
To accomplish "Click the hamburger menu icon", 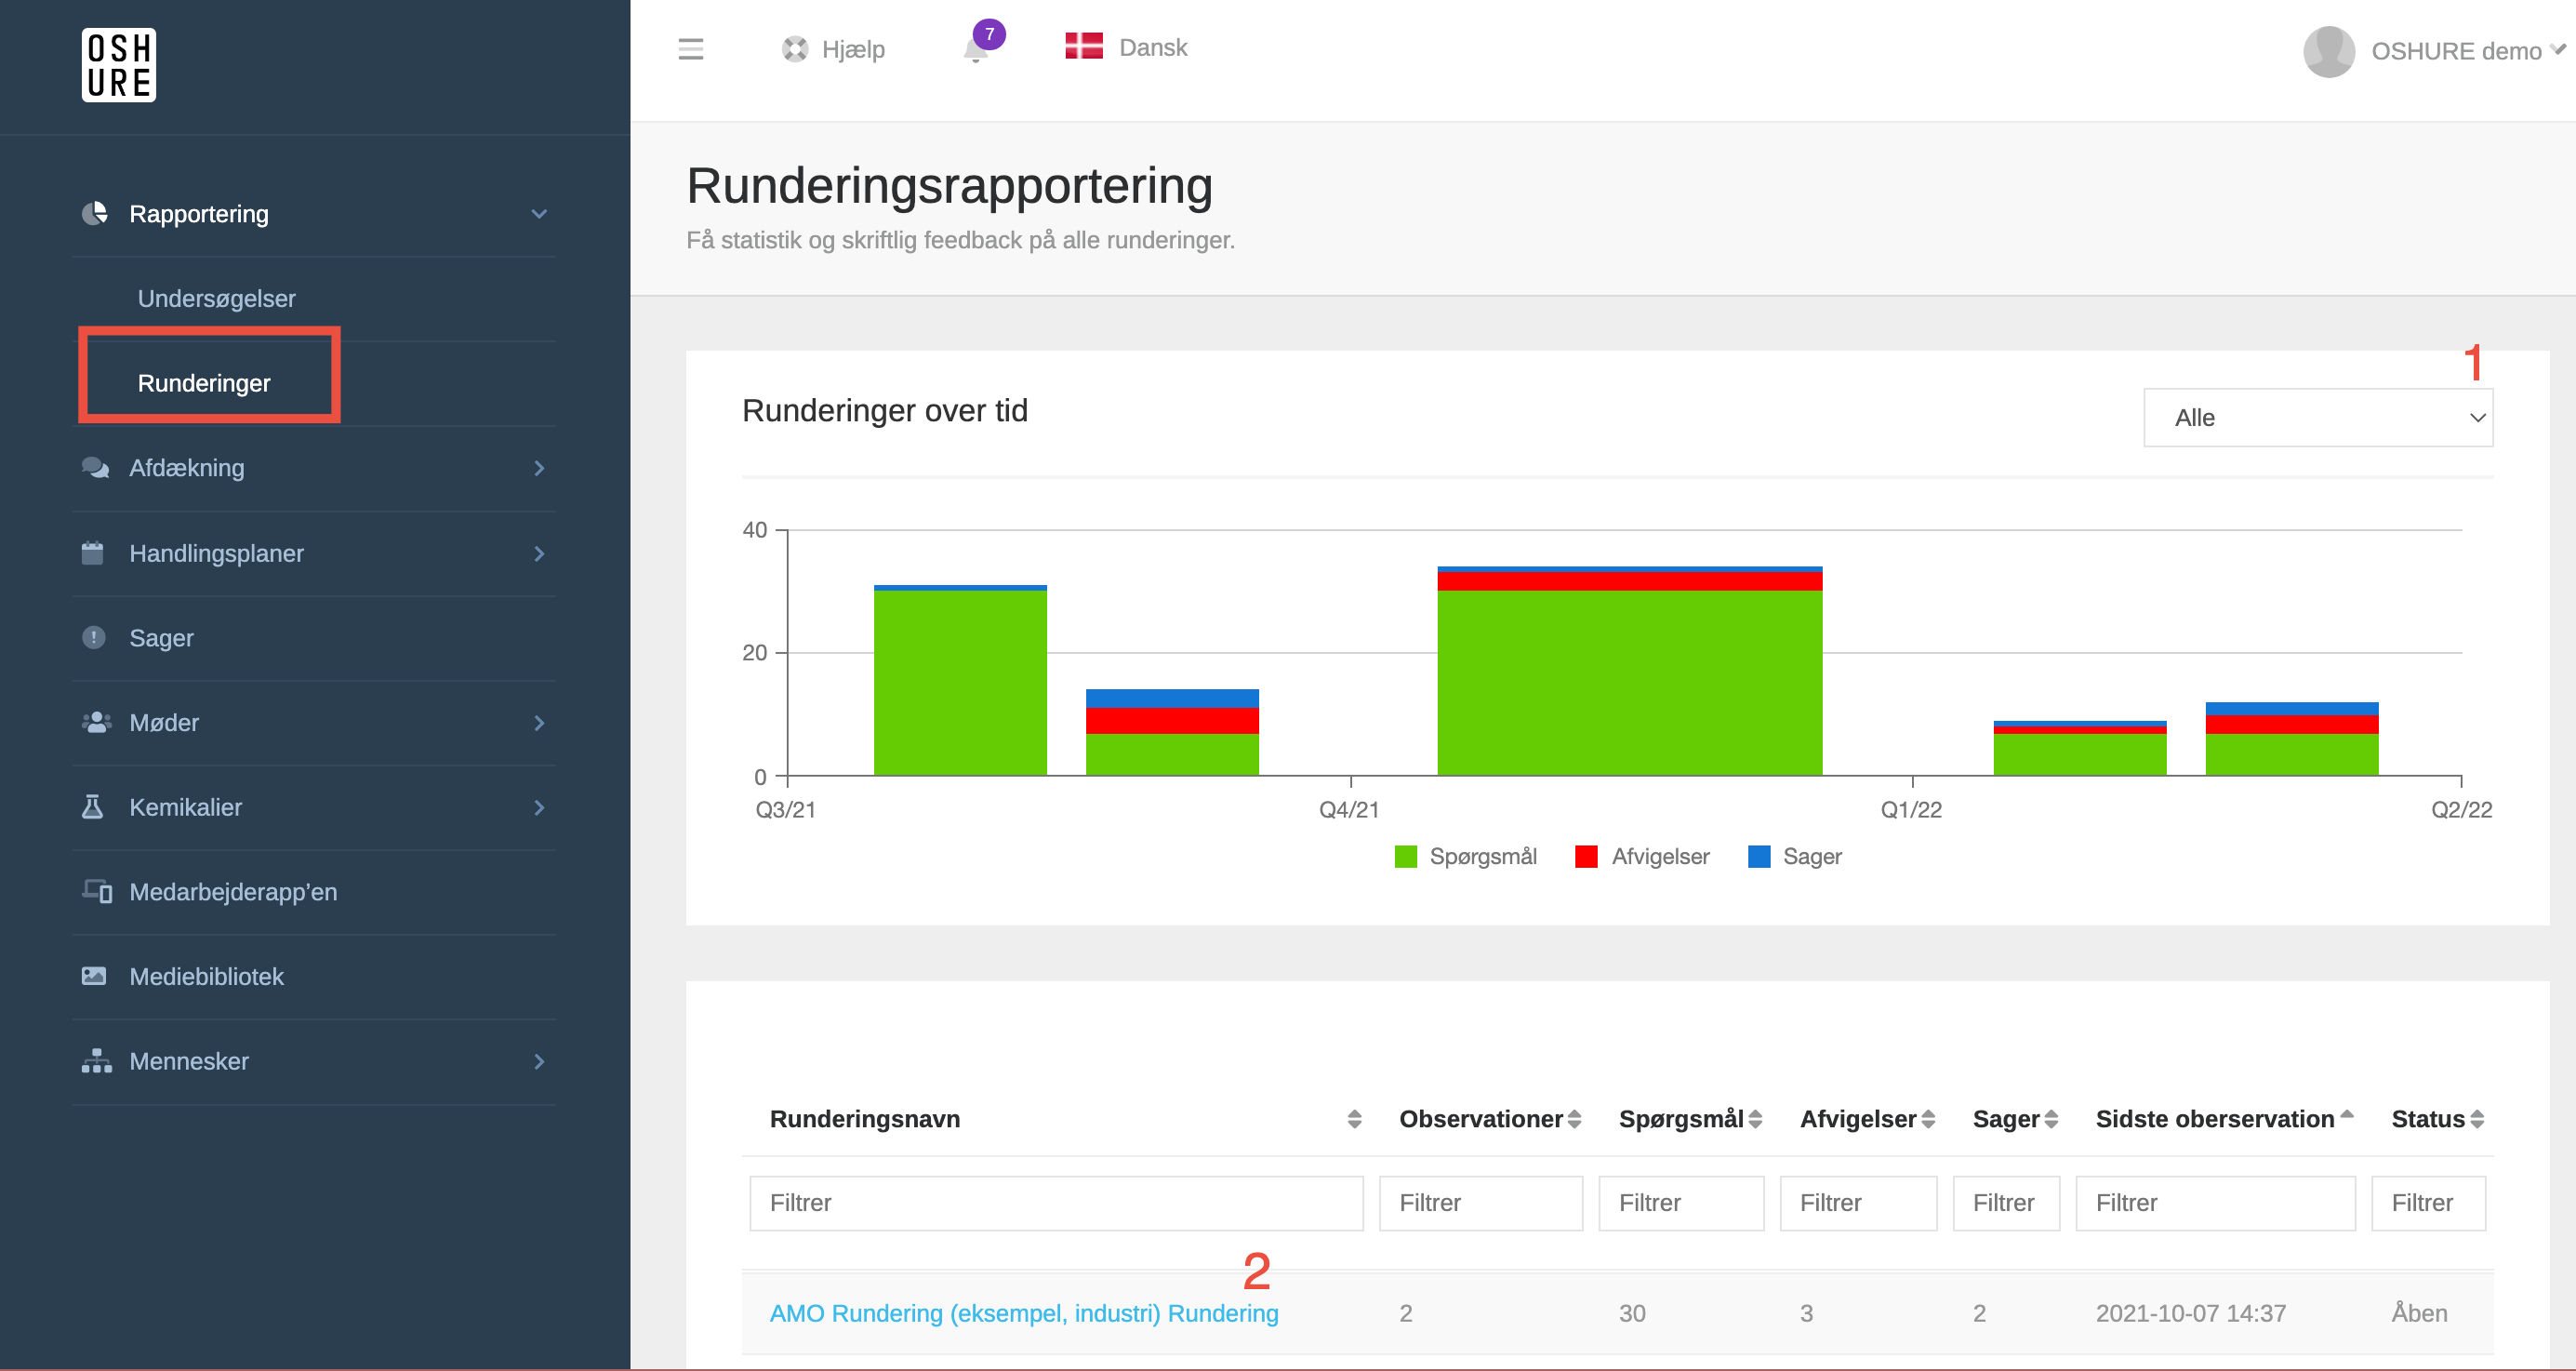I will coord(690,49).
